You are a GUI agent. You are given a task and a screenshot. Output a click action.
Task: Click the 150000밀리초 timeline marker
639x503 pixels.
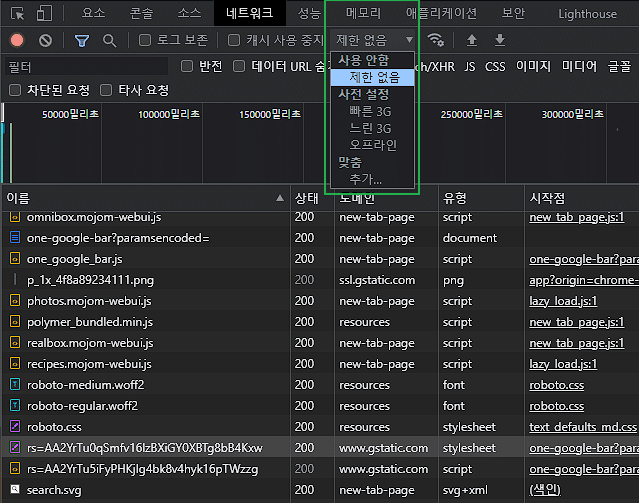270,114
